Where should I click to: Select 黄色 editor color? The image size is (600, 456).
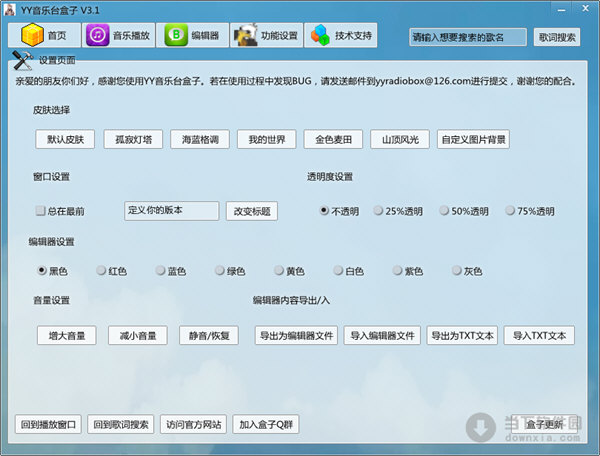[290, 271]
